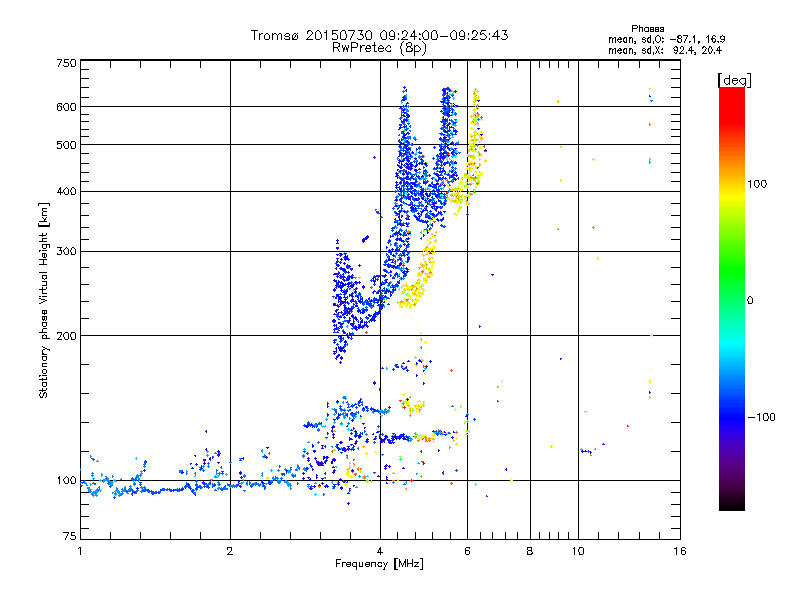
Task: Click the x-axis title "Frequency [MHz]"
Action: pos(379,564)
